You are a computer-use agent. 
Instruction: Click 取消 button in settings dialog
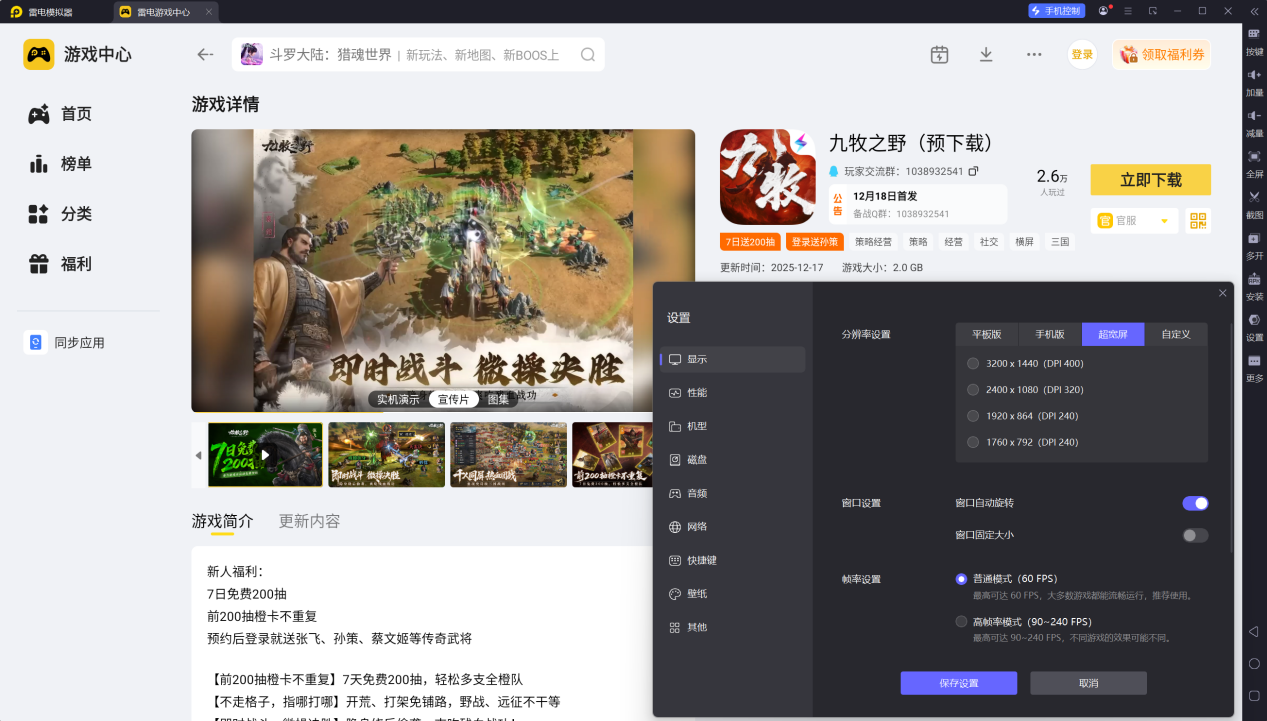(x=1089, y=683)
